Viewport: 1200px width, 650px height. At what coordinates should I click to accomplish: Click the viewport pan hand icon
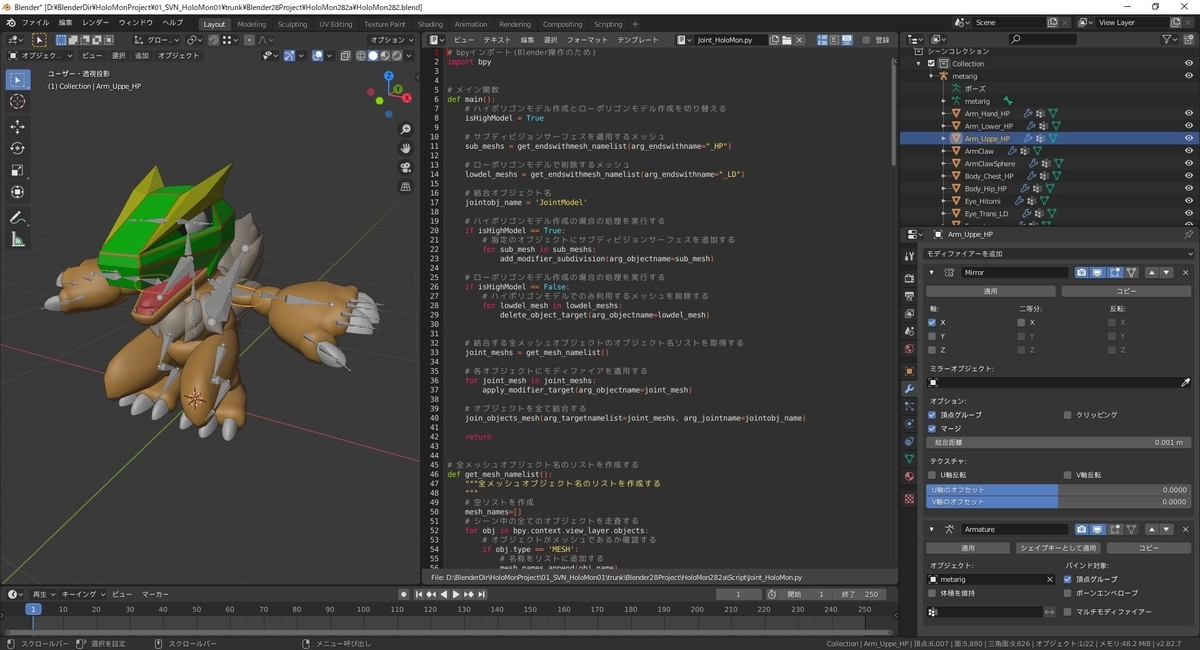point(405,149)
